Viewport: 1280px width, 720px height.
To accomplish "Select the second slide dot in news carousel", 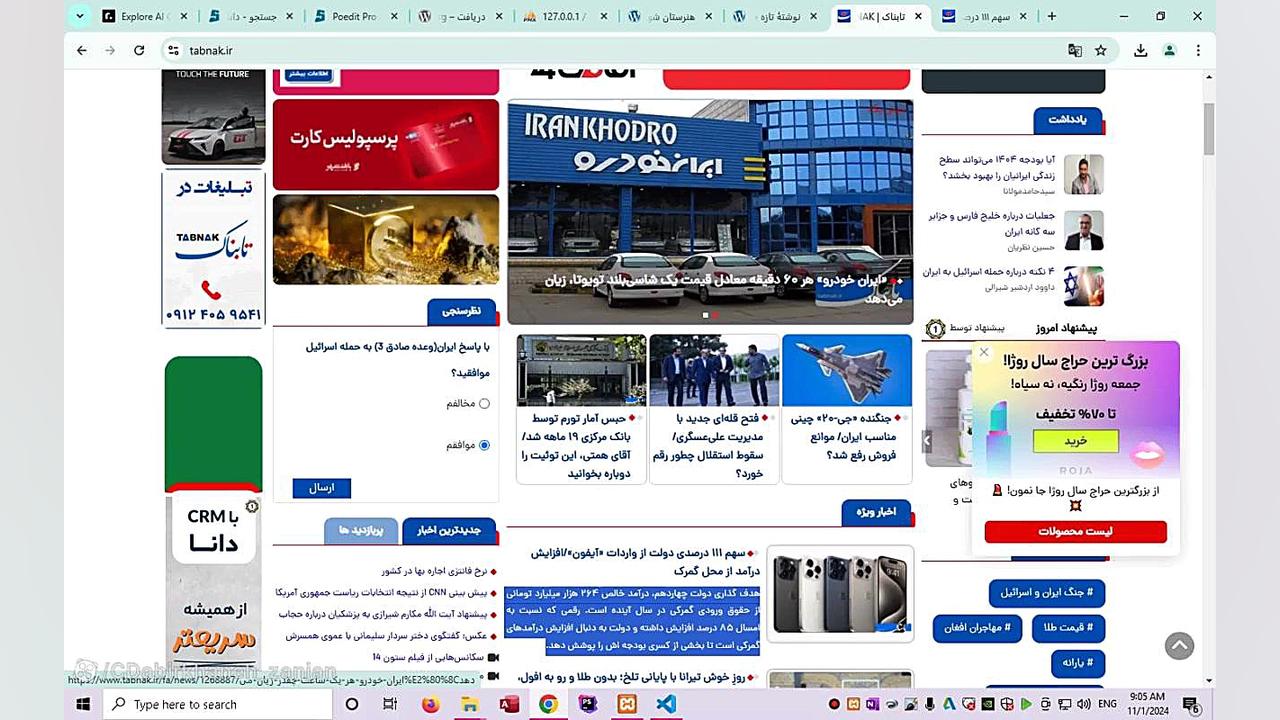I will (x=715, y=315).
